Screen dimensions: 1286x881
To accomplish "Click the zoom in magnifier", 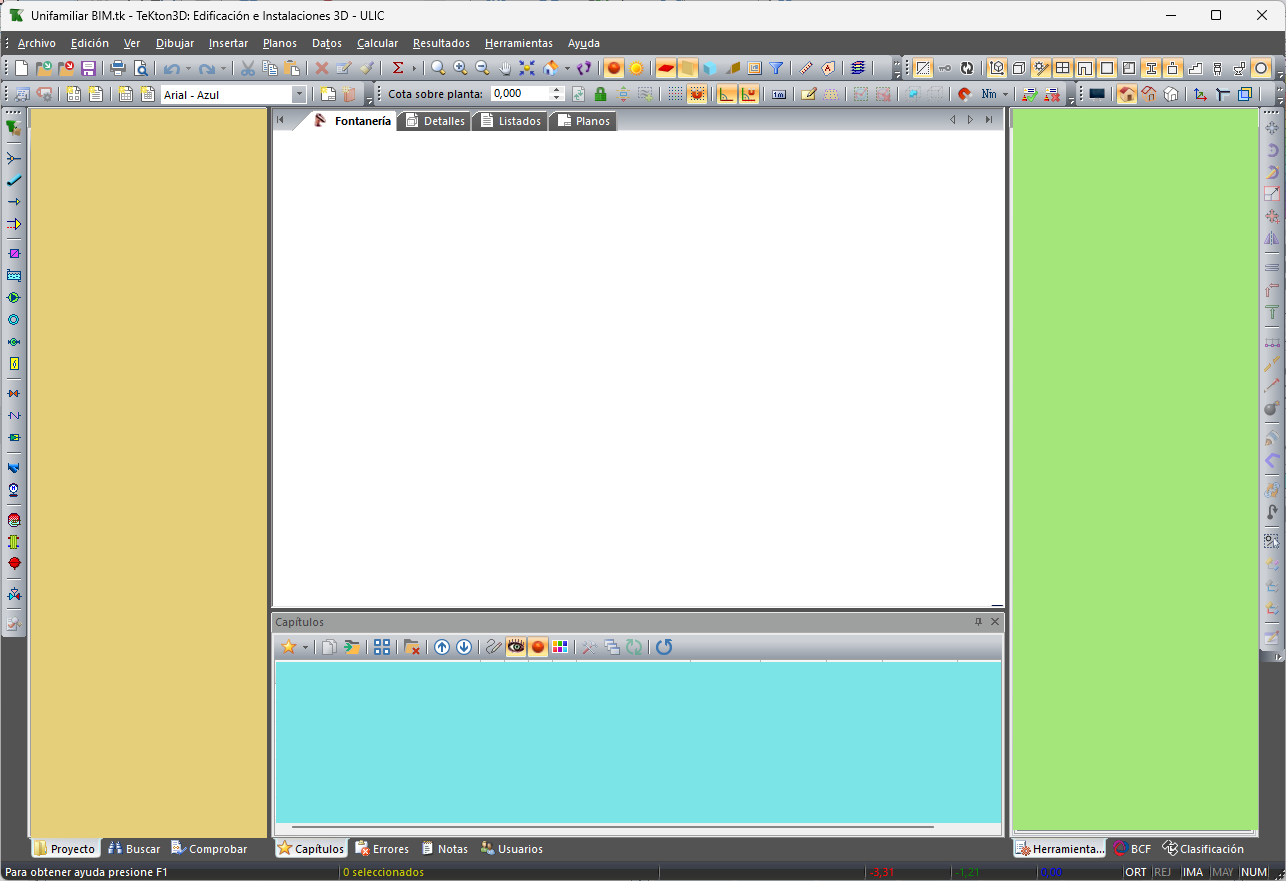I will click(x=460, y=68).
